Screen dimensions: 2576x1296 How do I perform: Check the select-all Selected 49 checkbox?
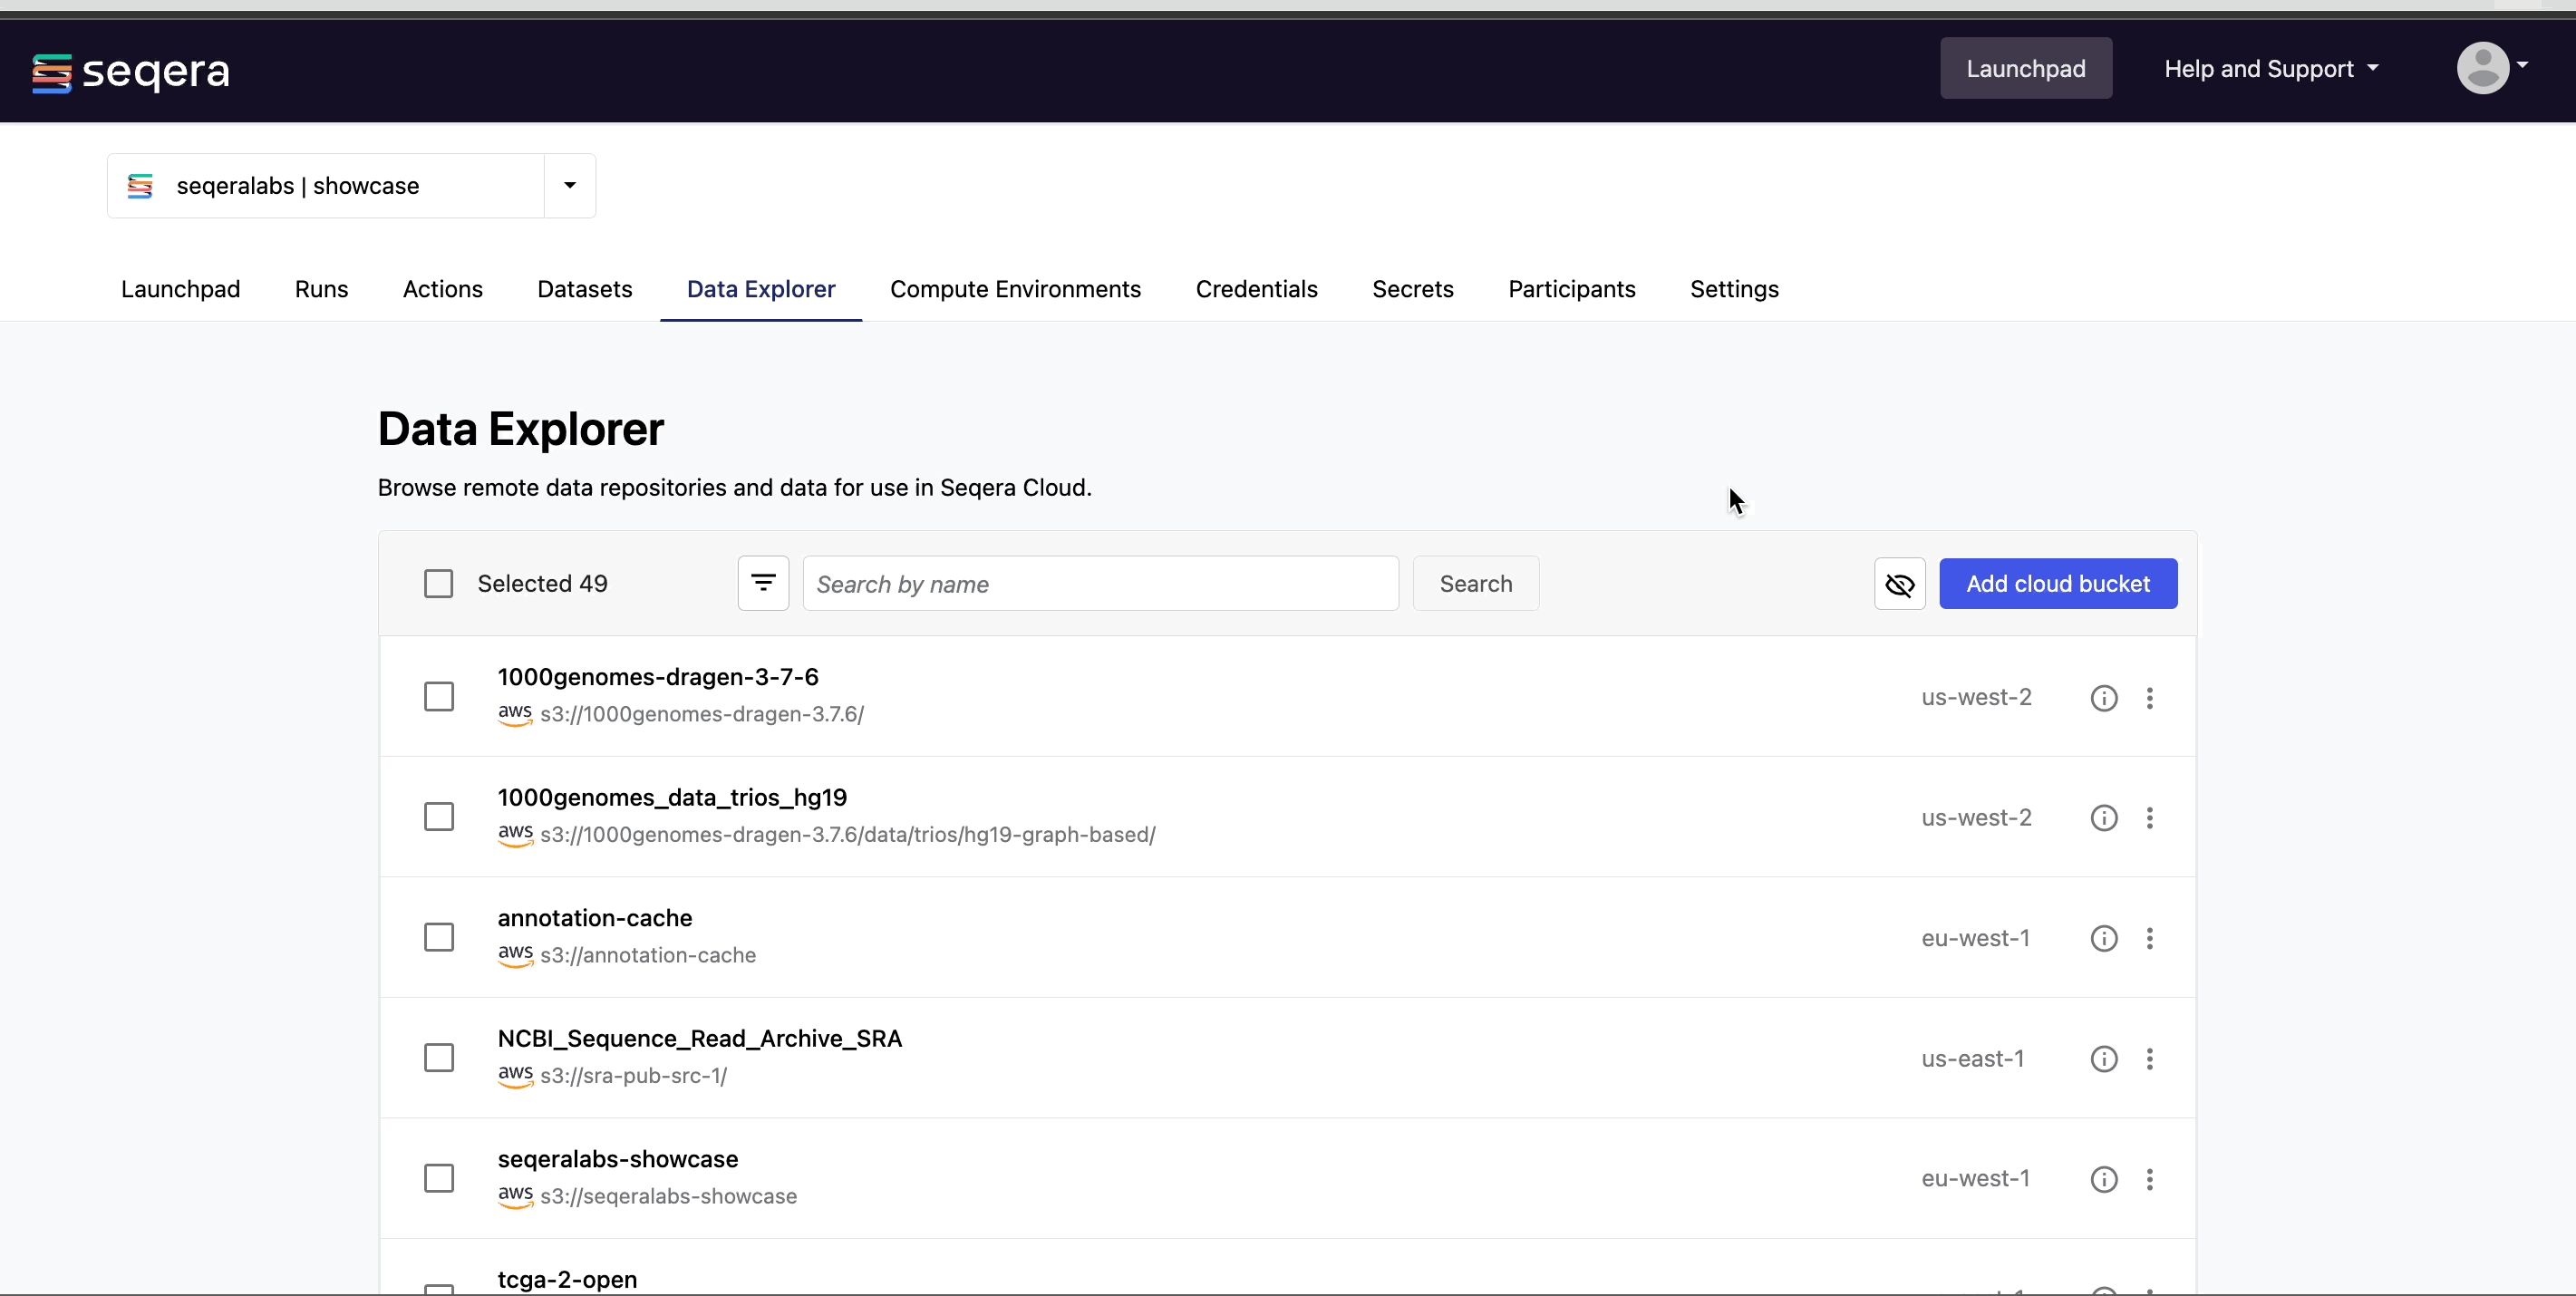438,584
